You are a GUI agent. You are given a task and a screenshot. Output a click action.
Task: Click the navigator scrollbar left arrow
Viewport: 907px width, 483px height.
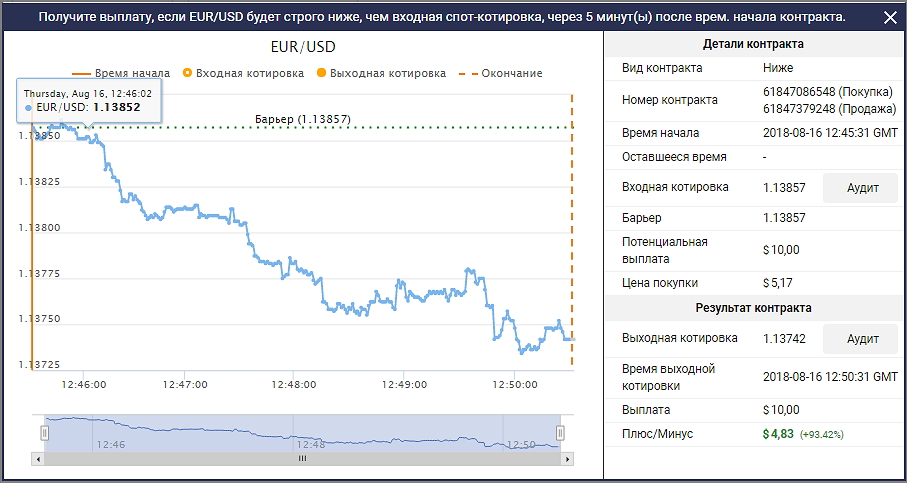38,459
